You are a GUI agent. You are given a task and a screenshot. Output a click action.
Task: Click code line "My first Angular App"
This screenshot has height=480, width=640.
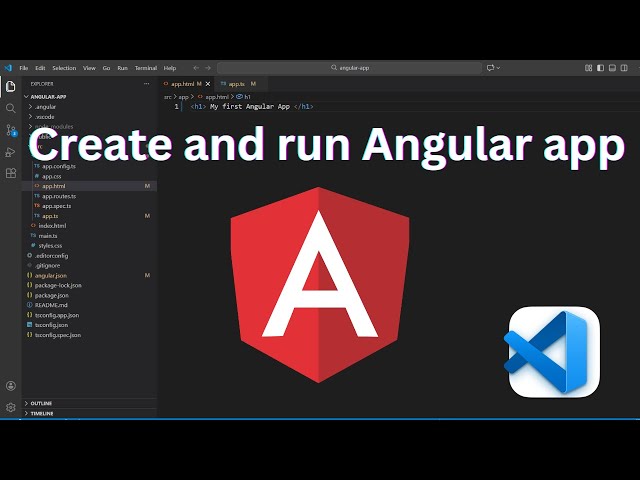250,107
